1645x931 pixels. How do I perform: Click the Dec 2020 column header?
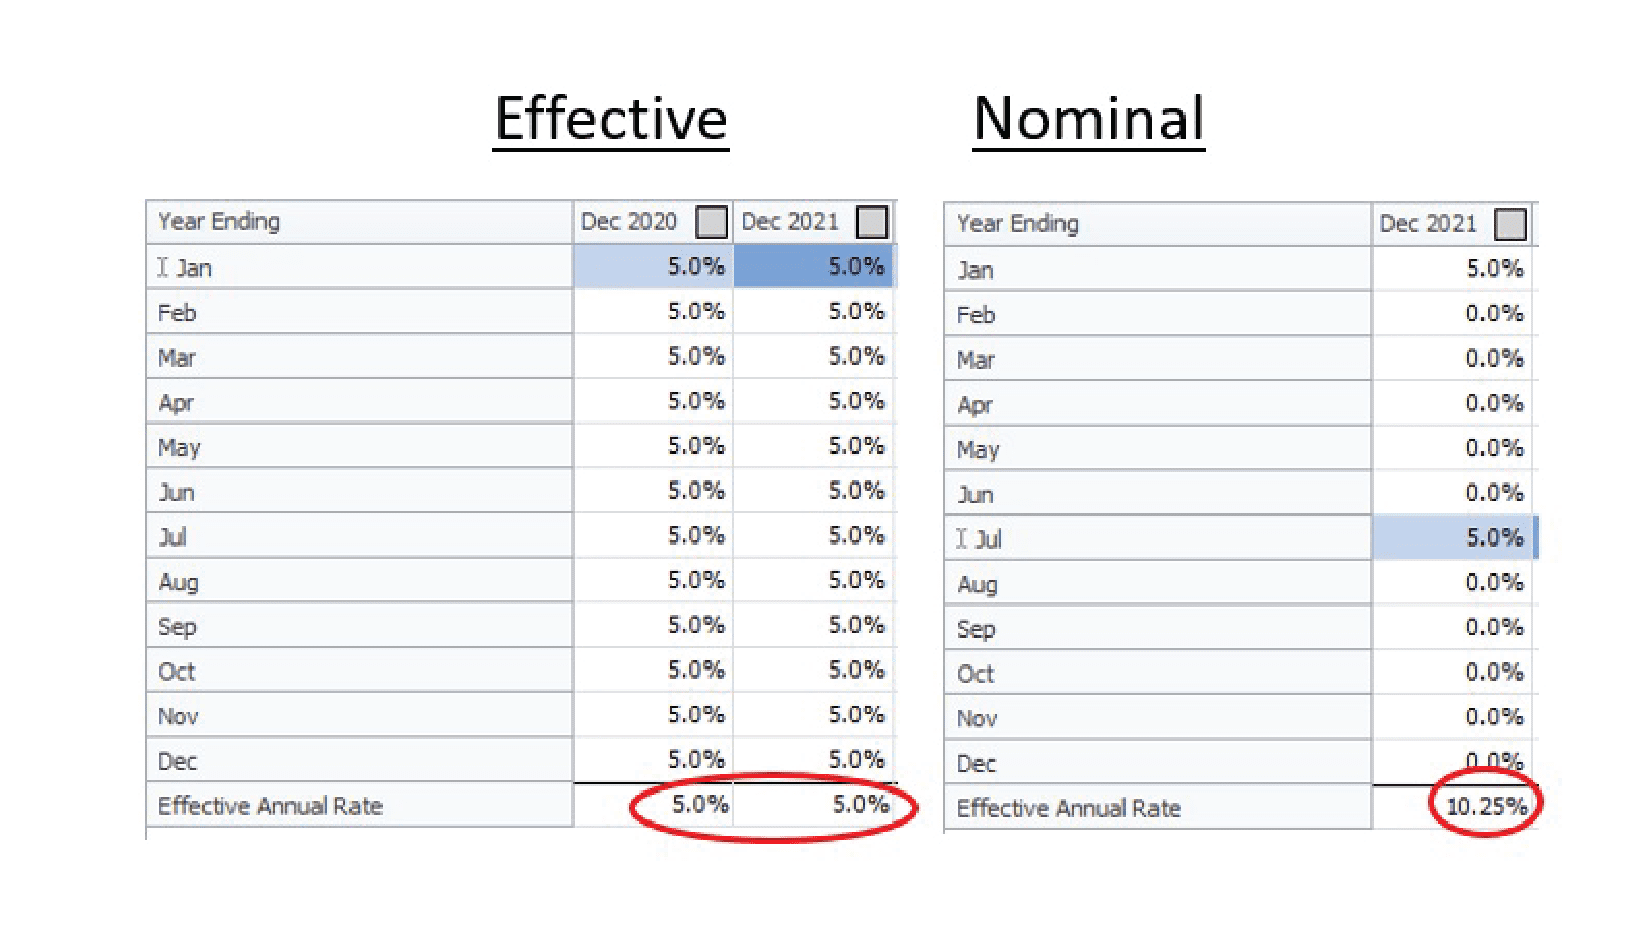click(630, 222)
